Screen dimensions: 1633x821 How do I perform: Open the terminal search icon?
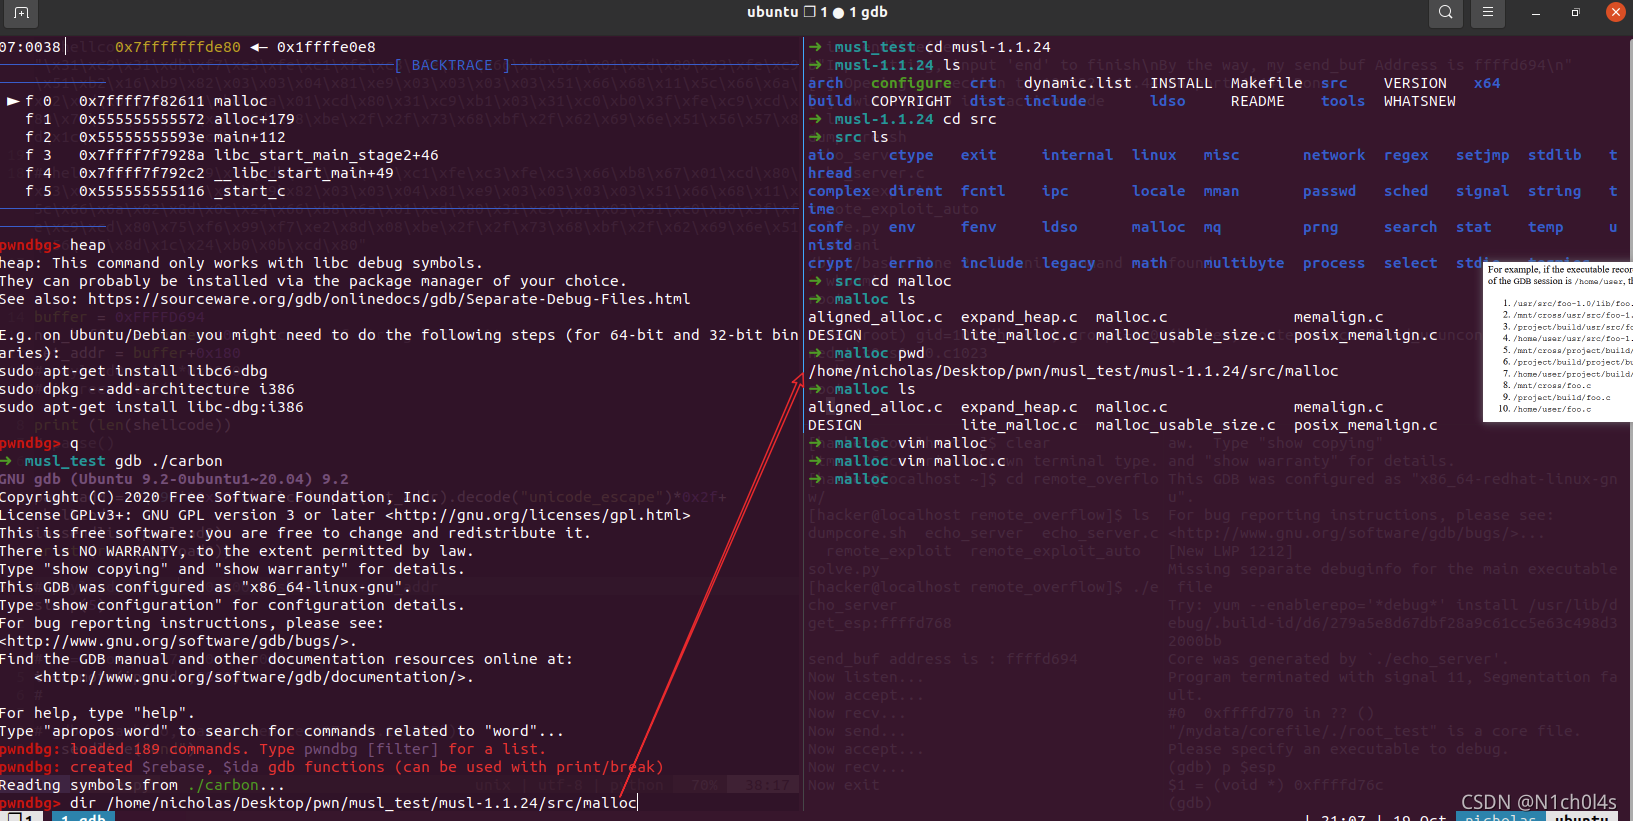[1445, 13]
